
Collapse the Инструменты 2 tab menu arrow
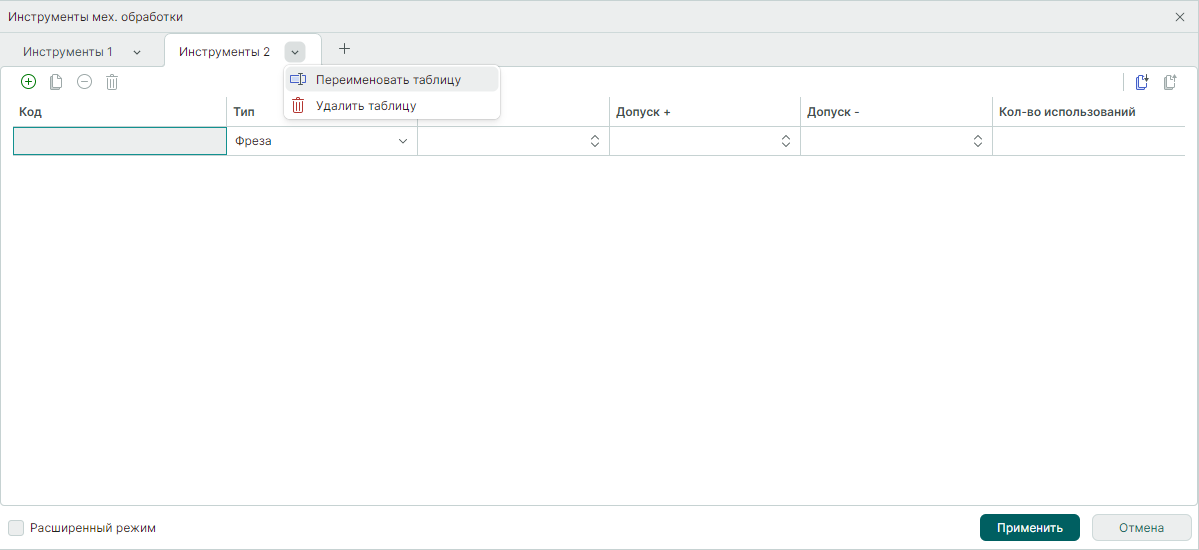[x=294, y=51]
